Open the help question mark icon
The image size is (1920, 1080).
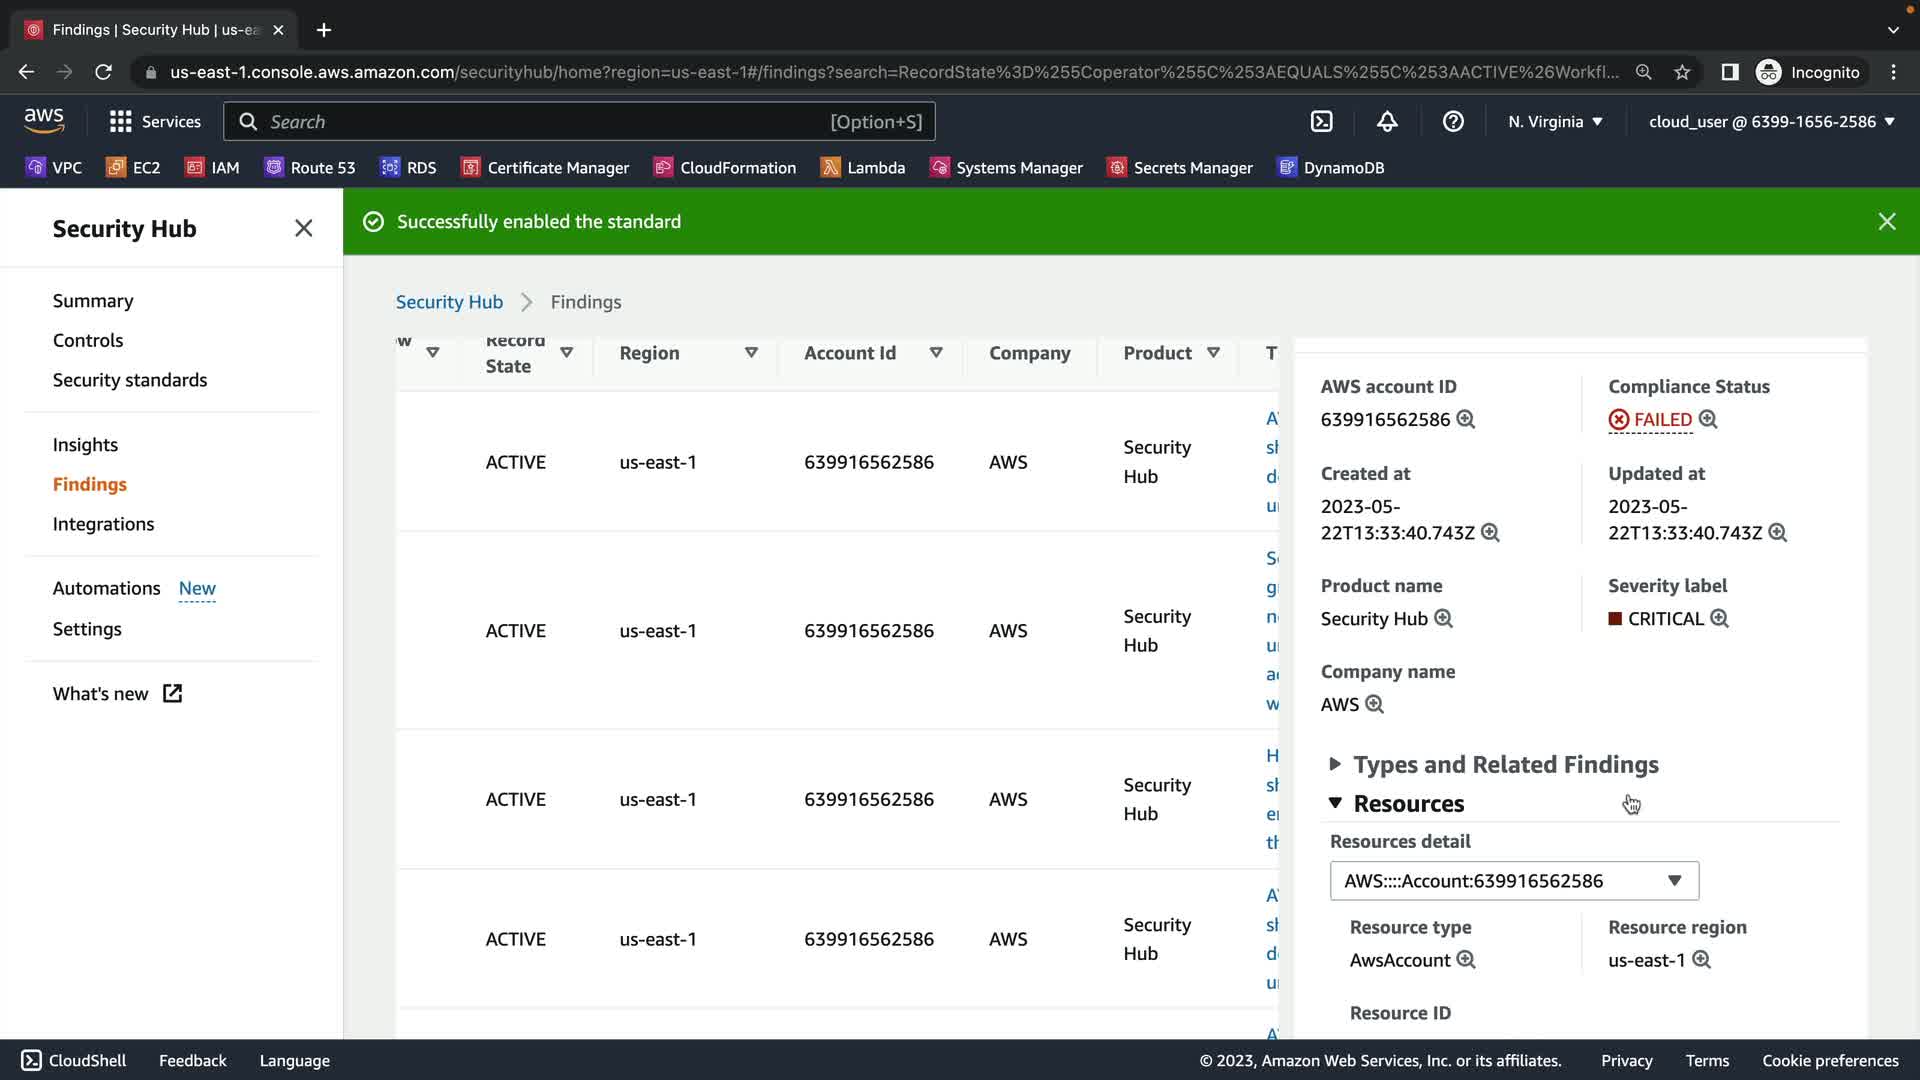[1453, 122]
